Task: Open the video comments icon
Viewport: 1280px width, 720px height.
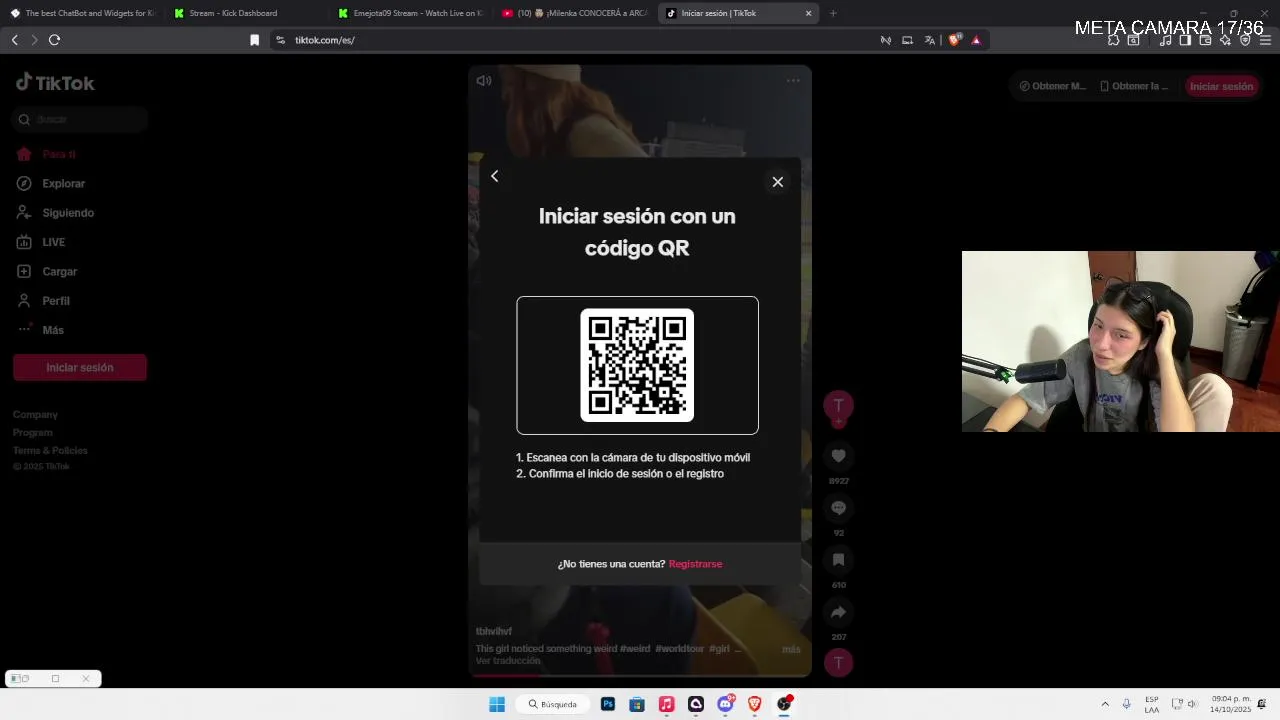Action: [838, 508]
